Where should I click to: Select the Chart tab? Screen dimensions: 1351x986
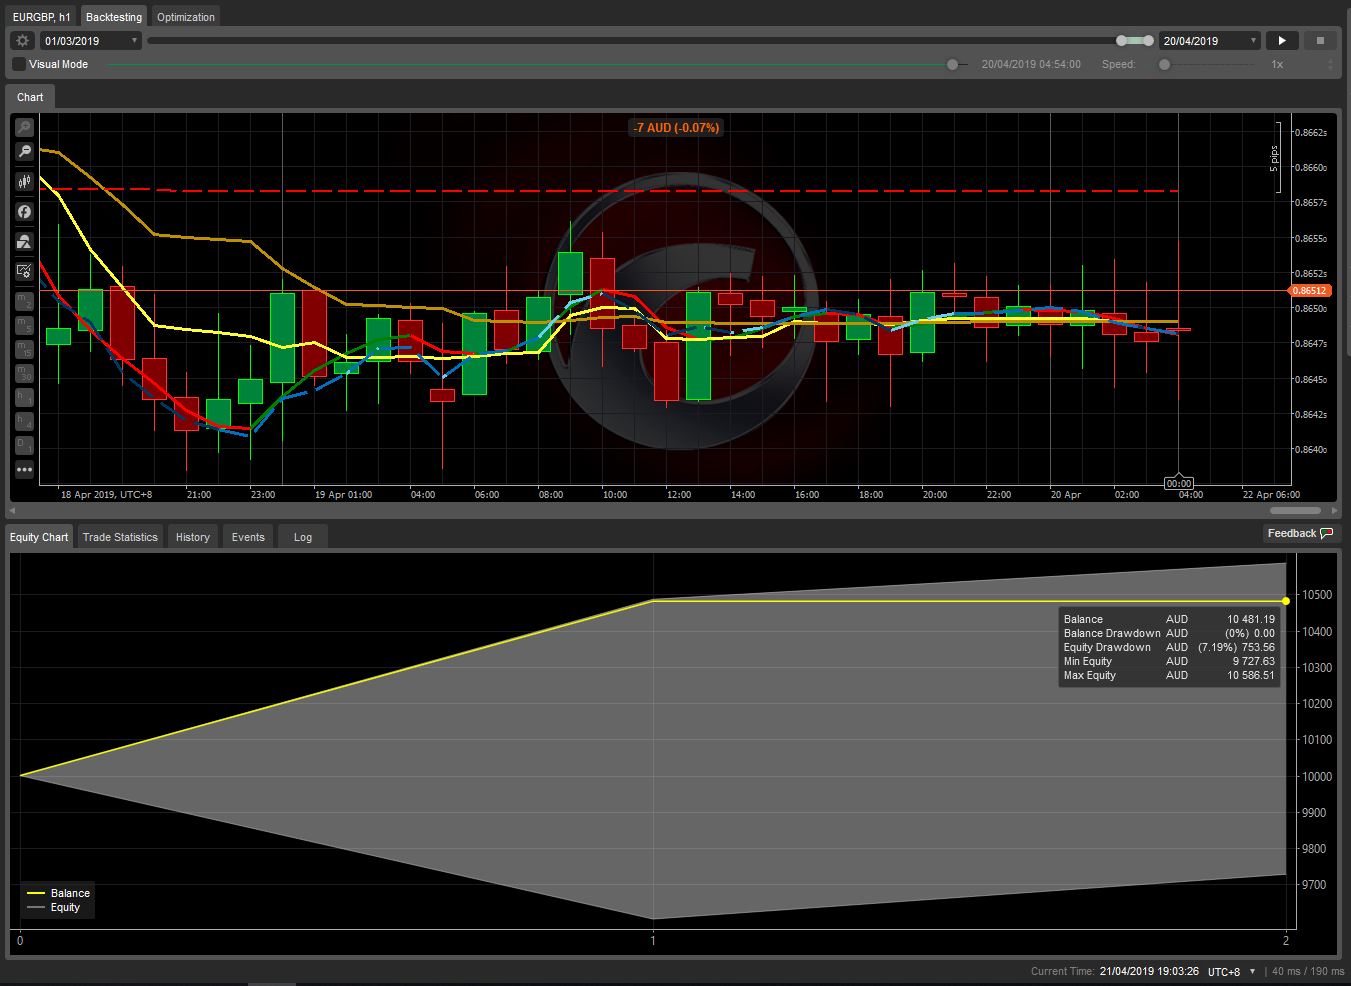click(x=30, y=97)
